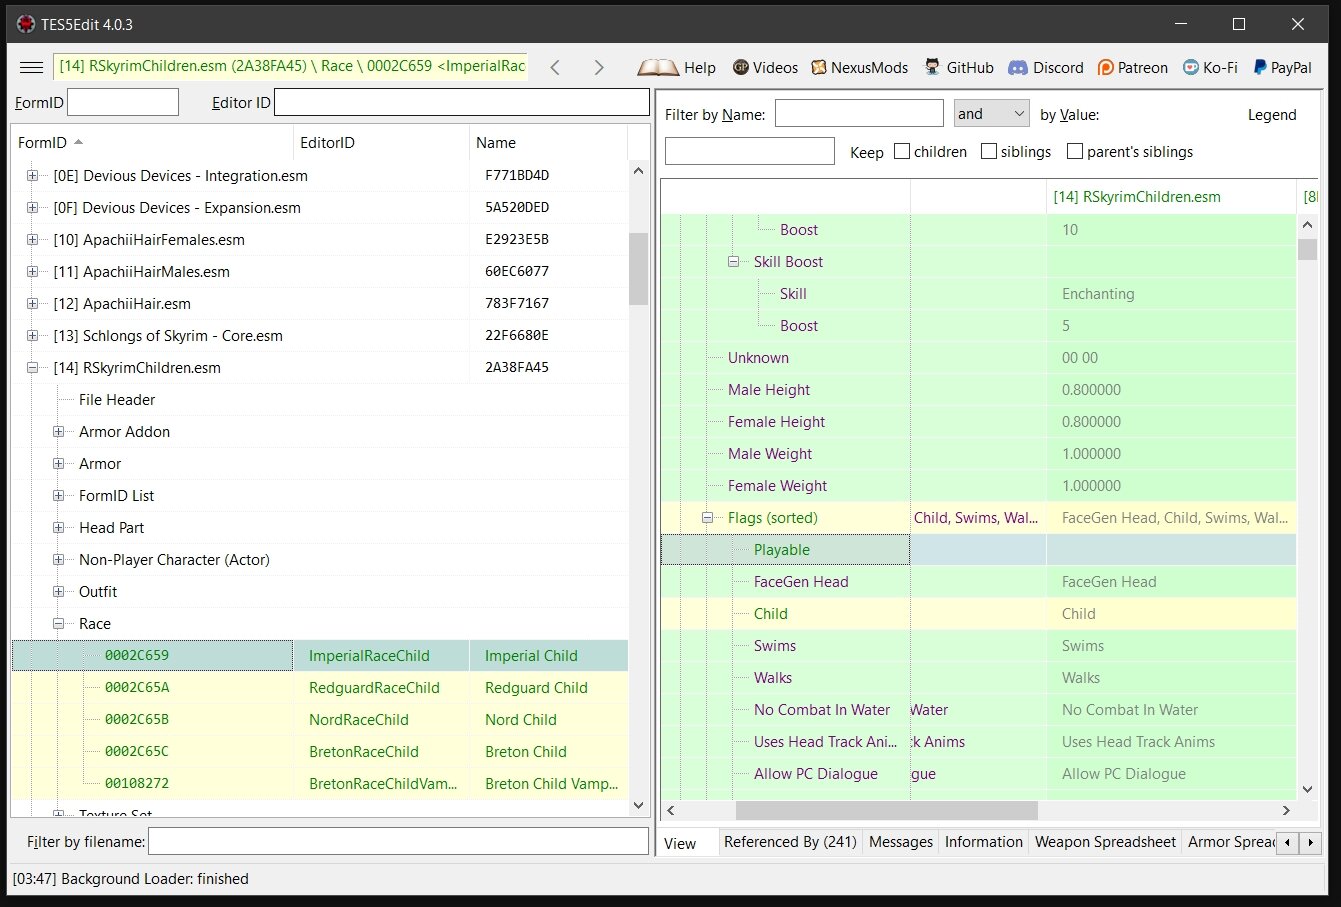Open the NexusMods link
The width and height of the screenshot is (1341, 907).
point(859,67)
